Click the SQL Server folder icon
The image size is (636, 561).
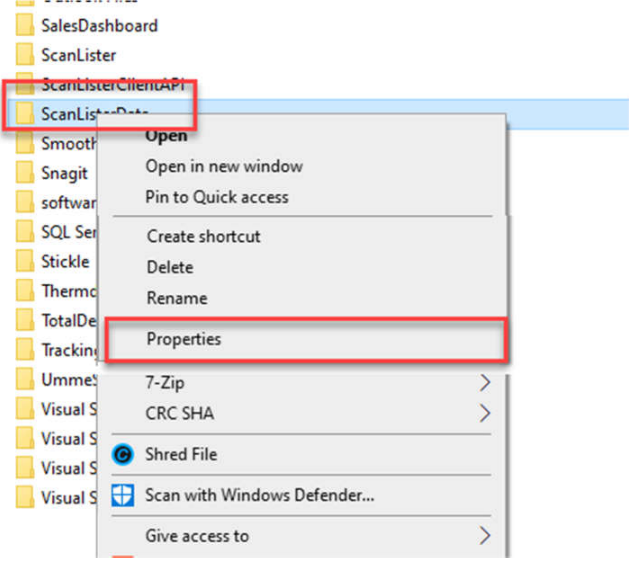pos(25,232)
